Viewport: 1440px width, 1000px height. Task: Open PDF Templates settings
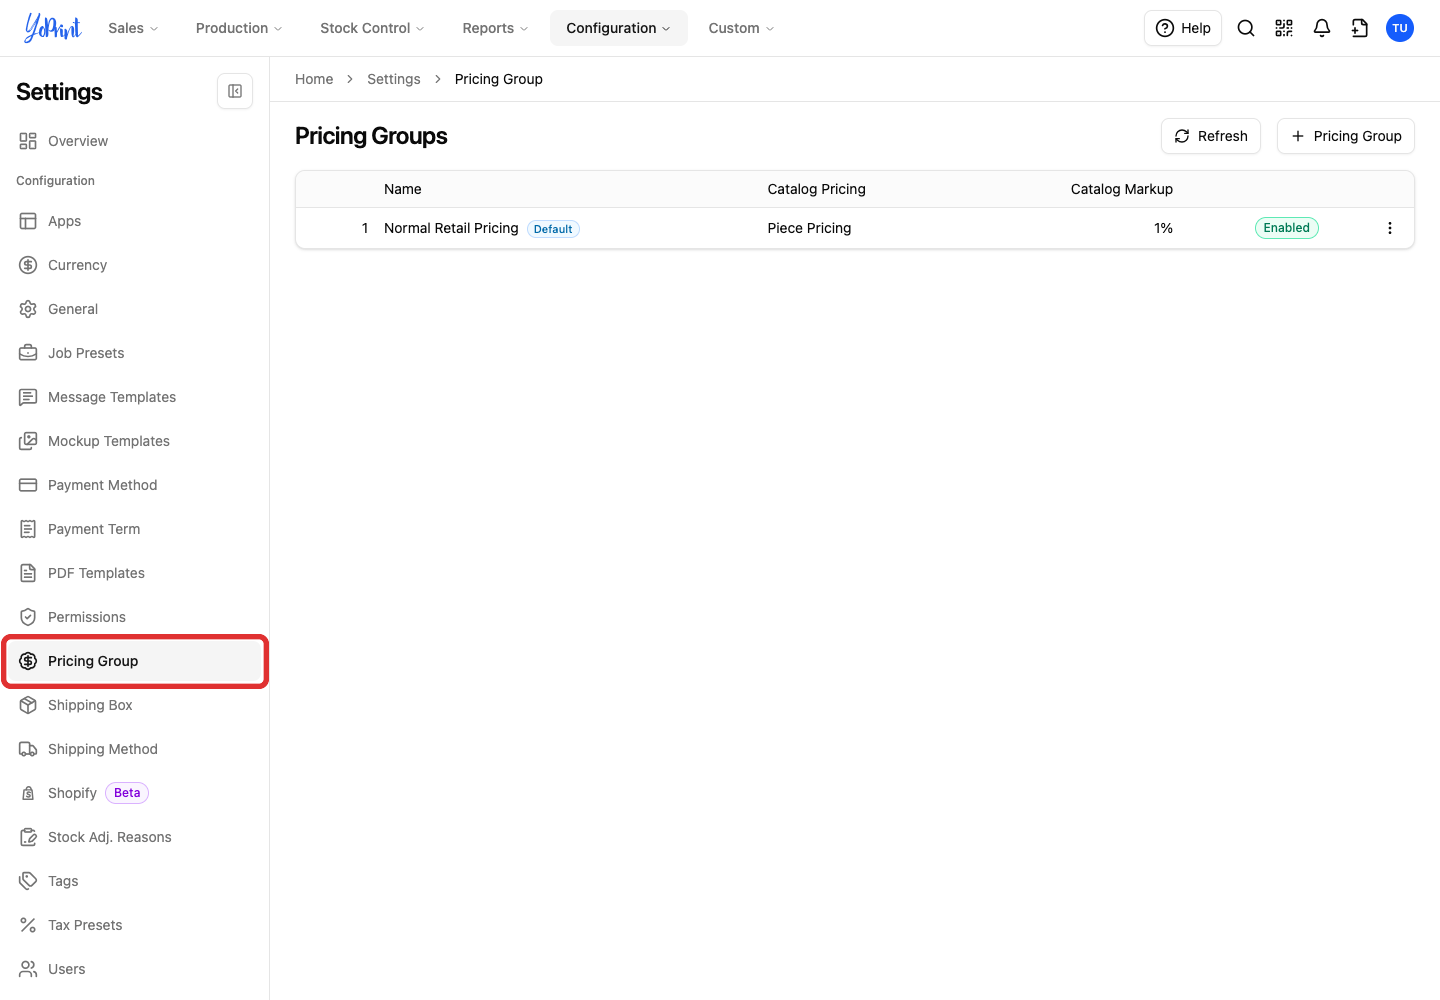coord(134,573)
